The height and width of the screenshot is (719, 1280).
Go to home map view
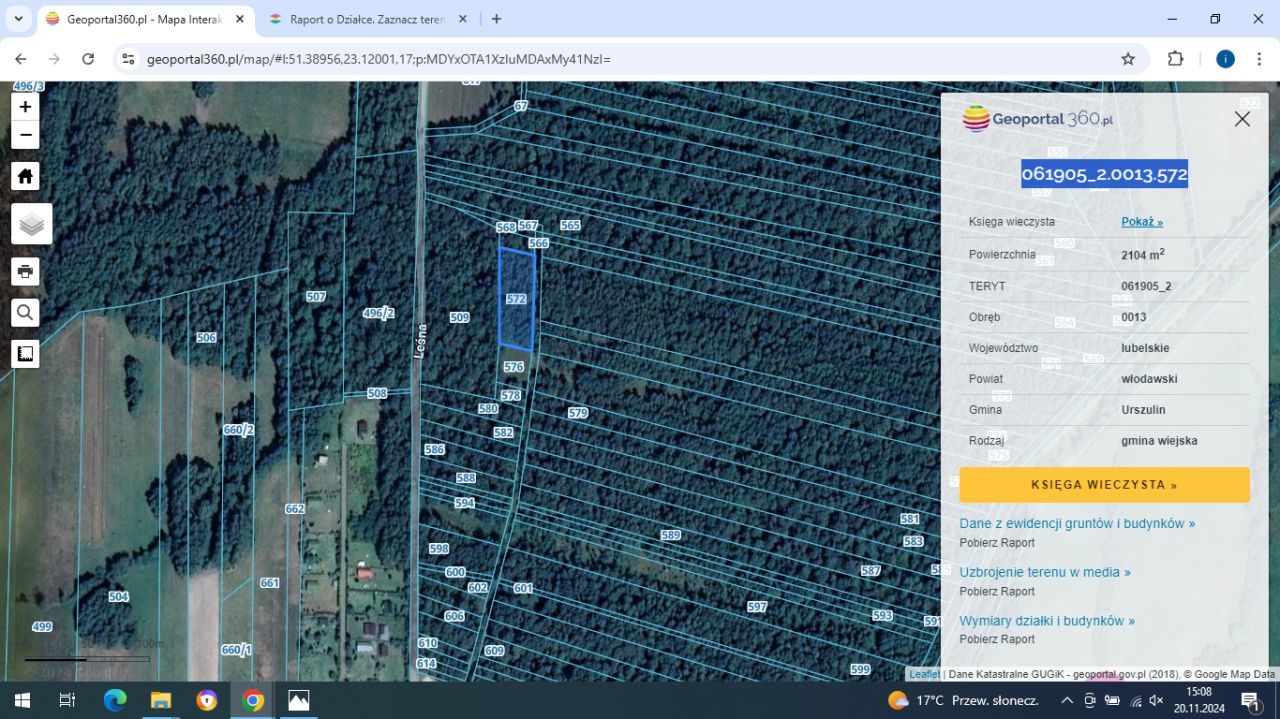[x=25, y=176]
